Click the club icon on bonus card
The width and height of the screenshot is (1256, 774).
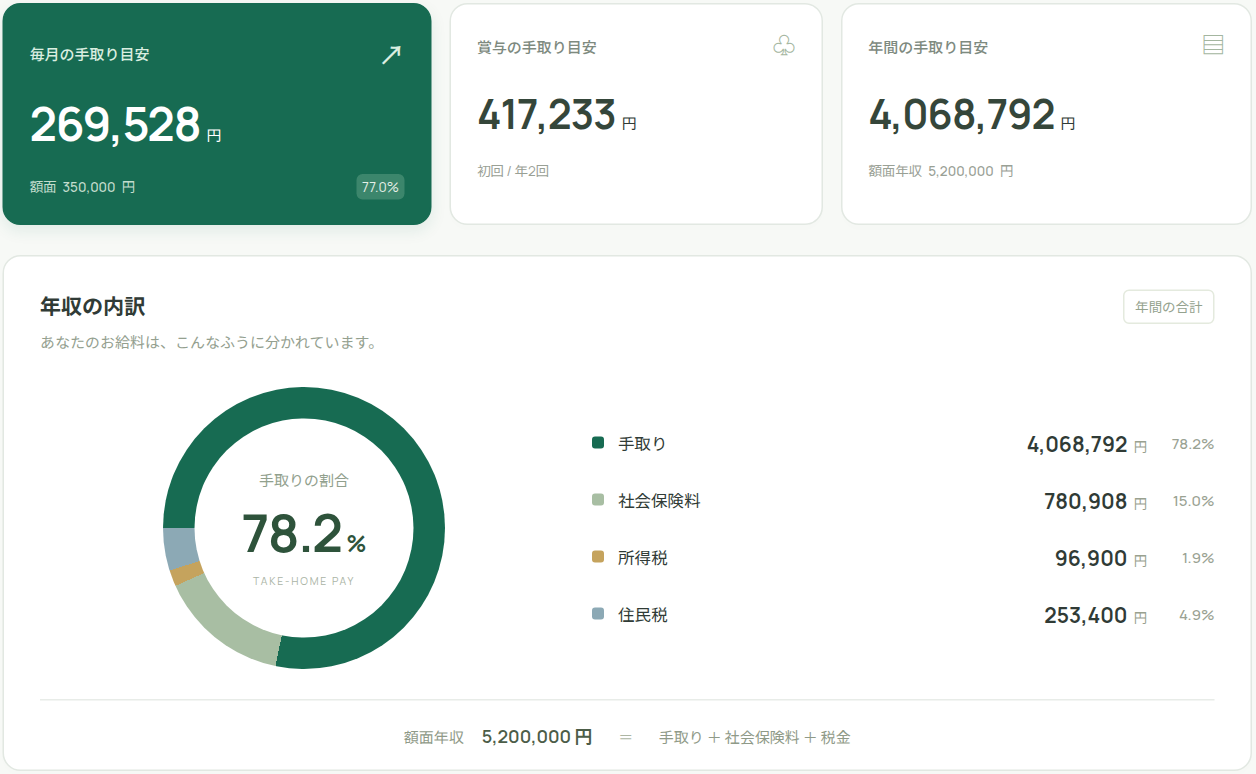[x=784, y=46]
